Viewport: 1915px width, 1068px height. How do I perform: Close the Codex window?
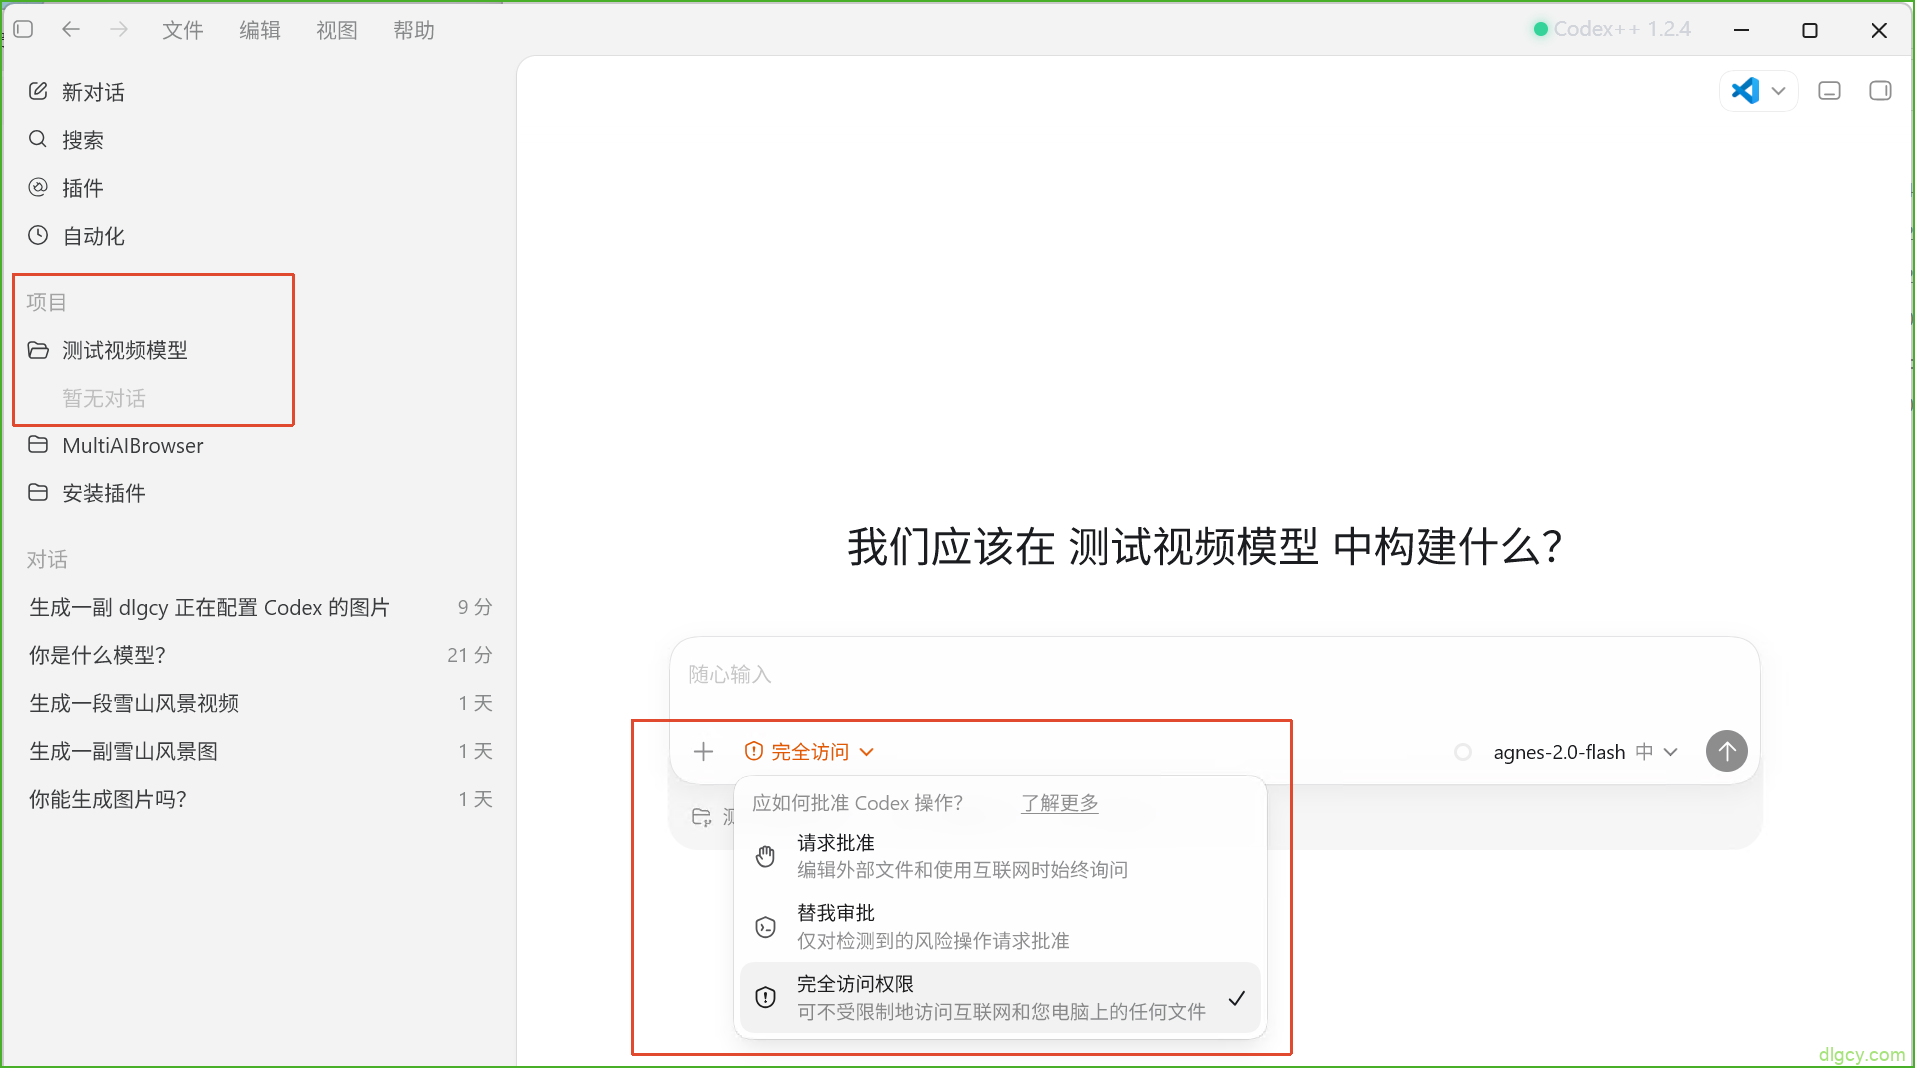coord(1879,30)
